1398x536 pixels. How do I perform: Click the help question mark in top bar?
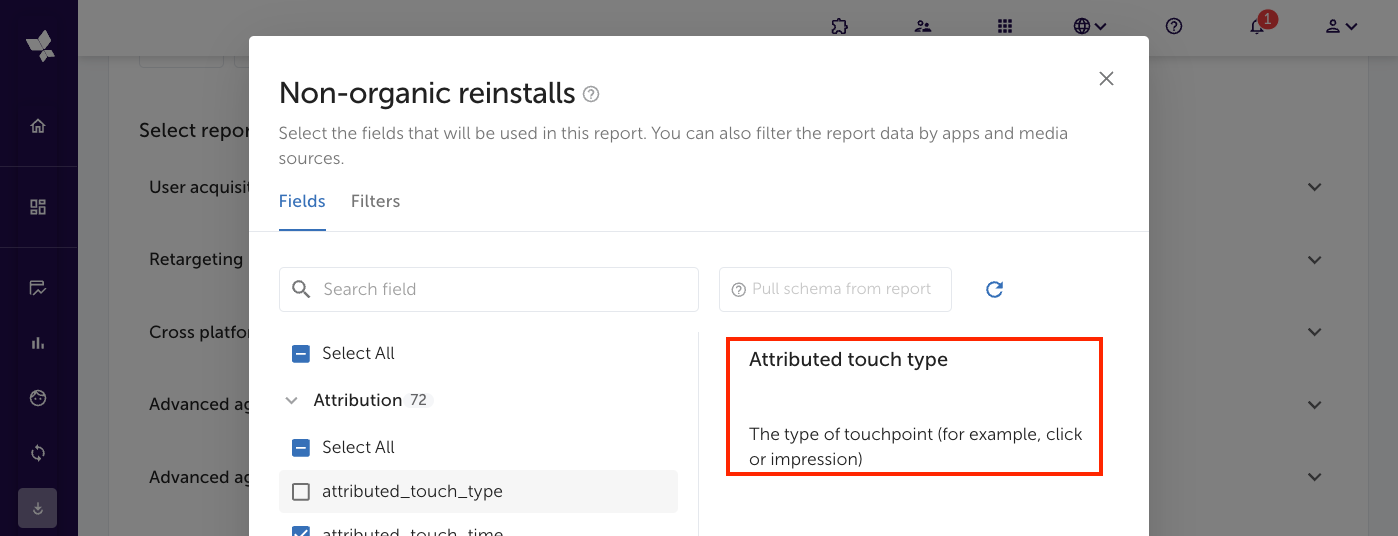point(1174,27)
